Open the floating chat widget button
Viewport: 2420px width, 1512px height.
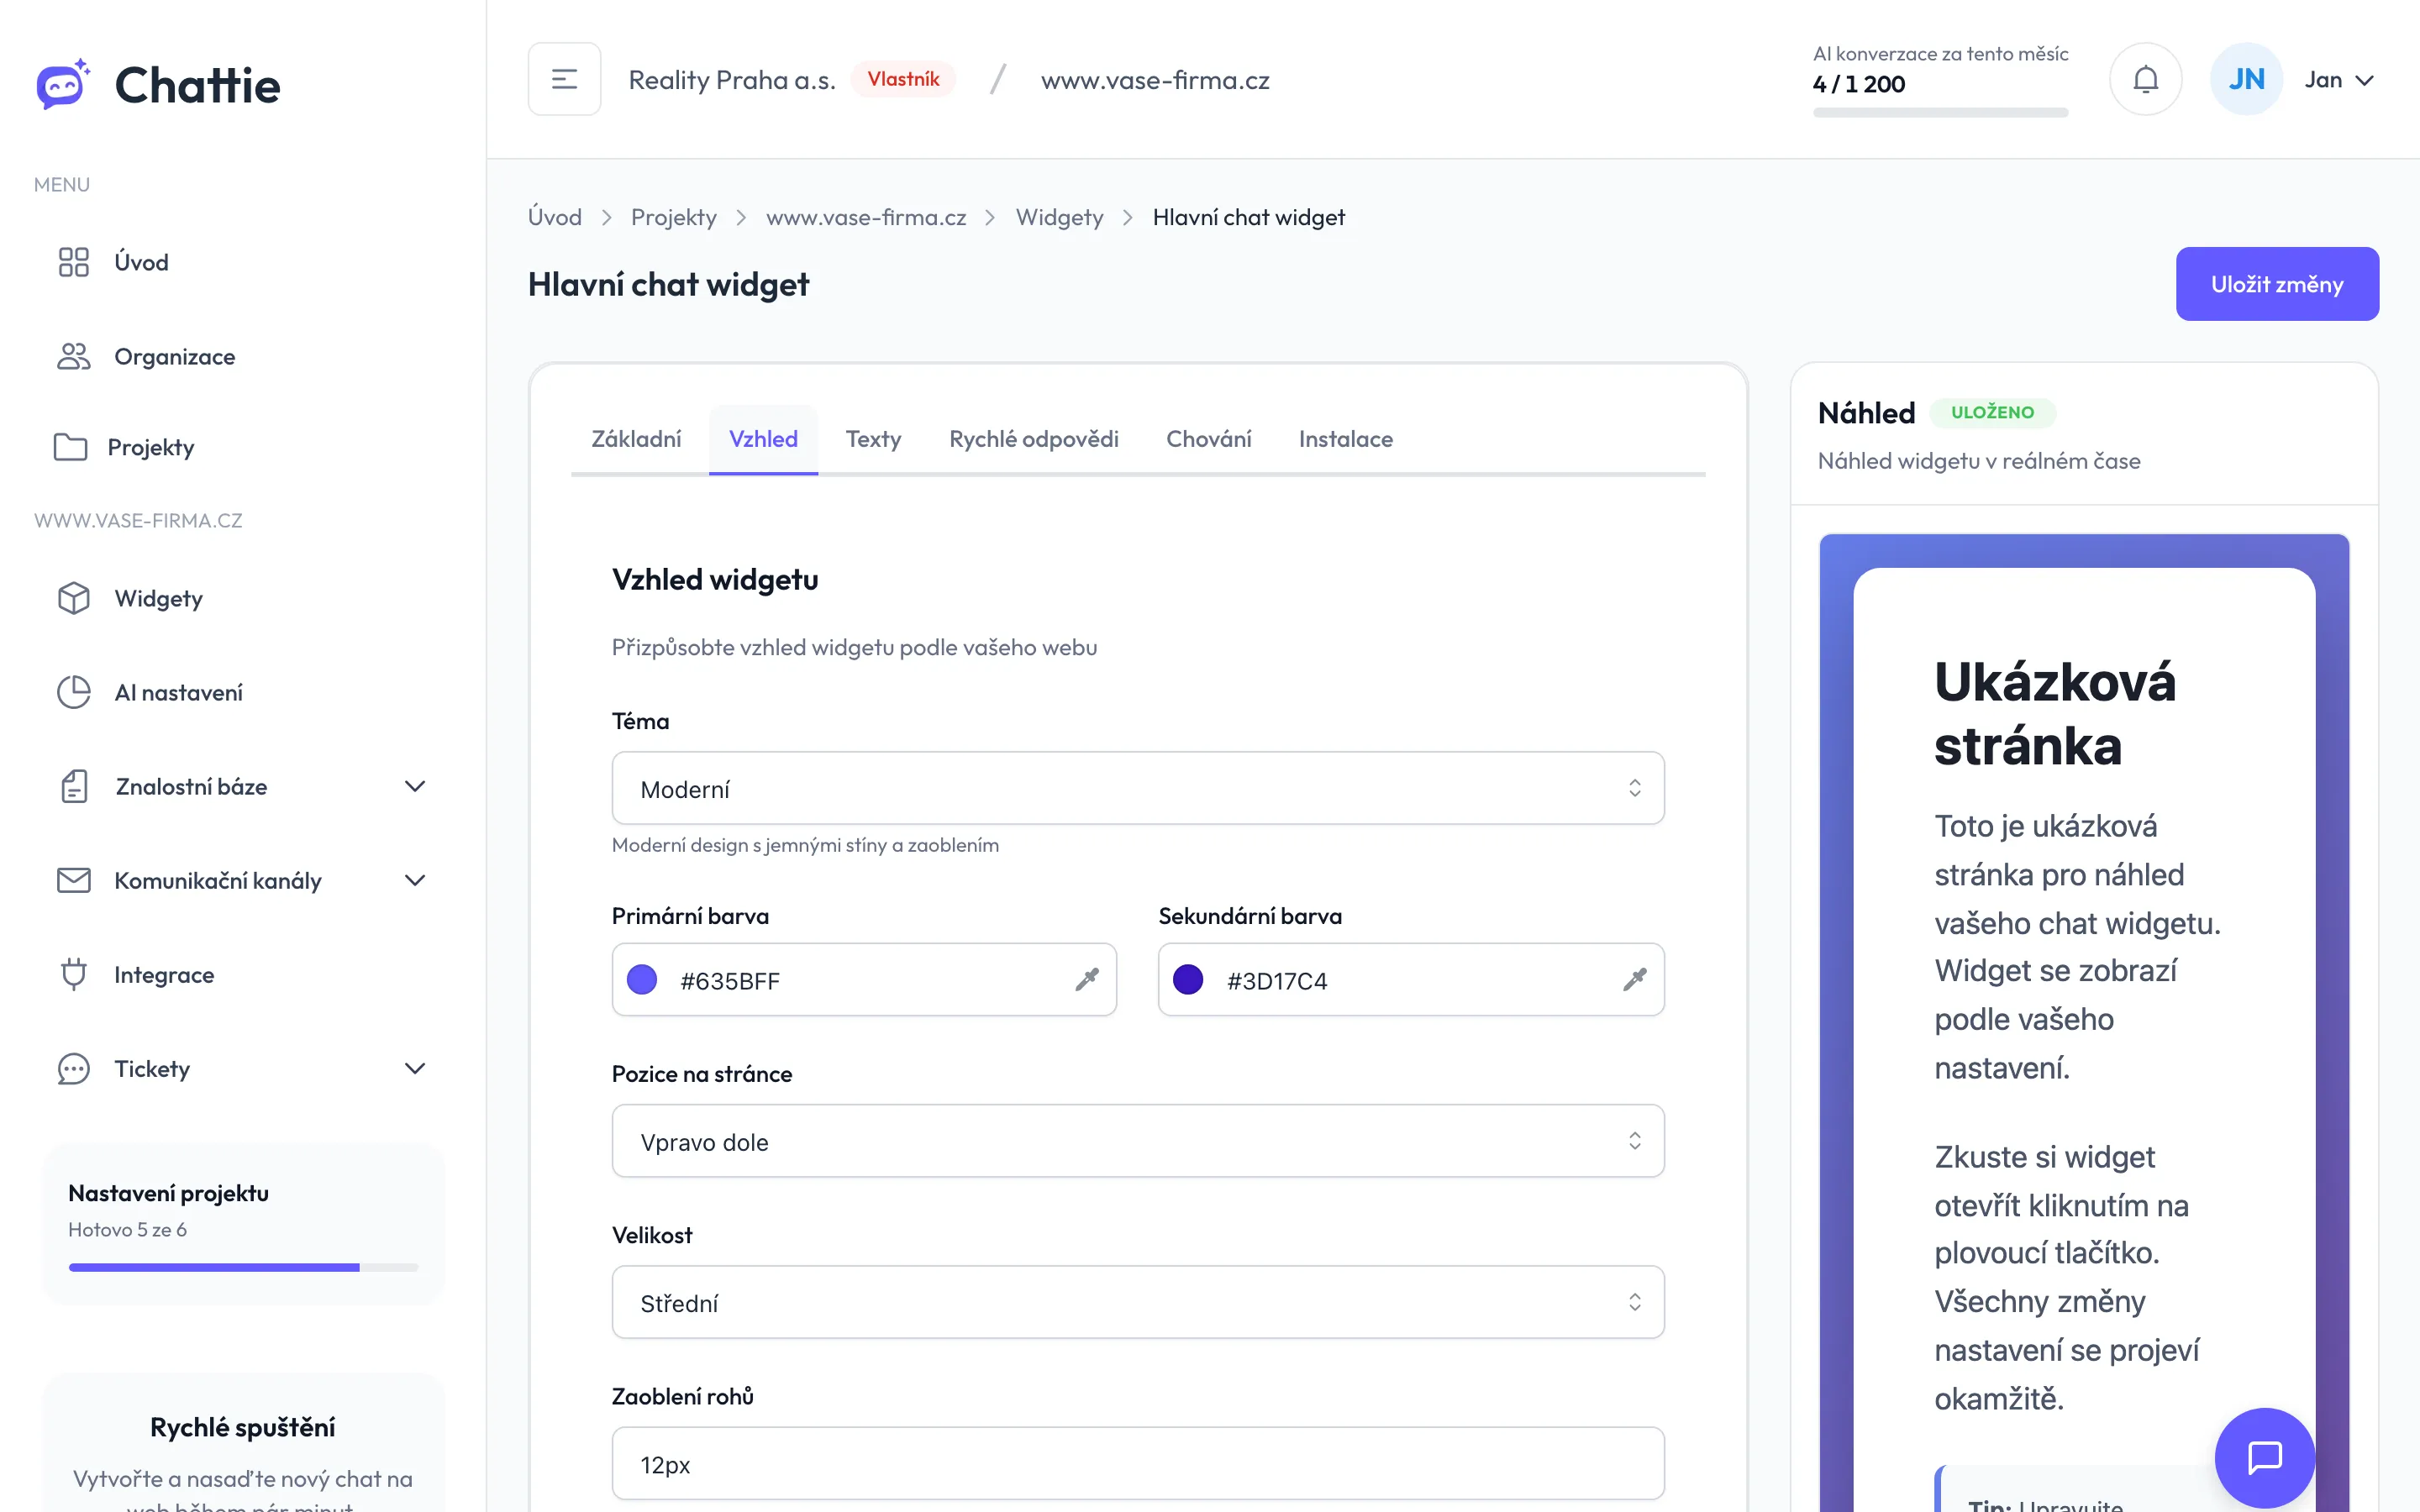click(2265, 1457)
